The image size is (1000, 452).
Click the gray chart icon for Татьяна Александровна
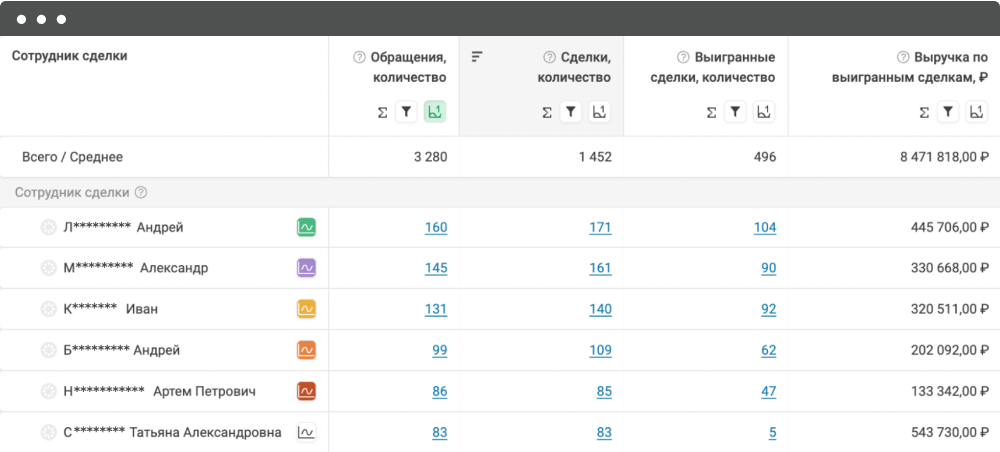point(307,432)
